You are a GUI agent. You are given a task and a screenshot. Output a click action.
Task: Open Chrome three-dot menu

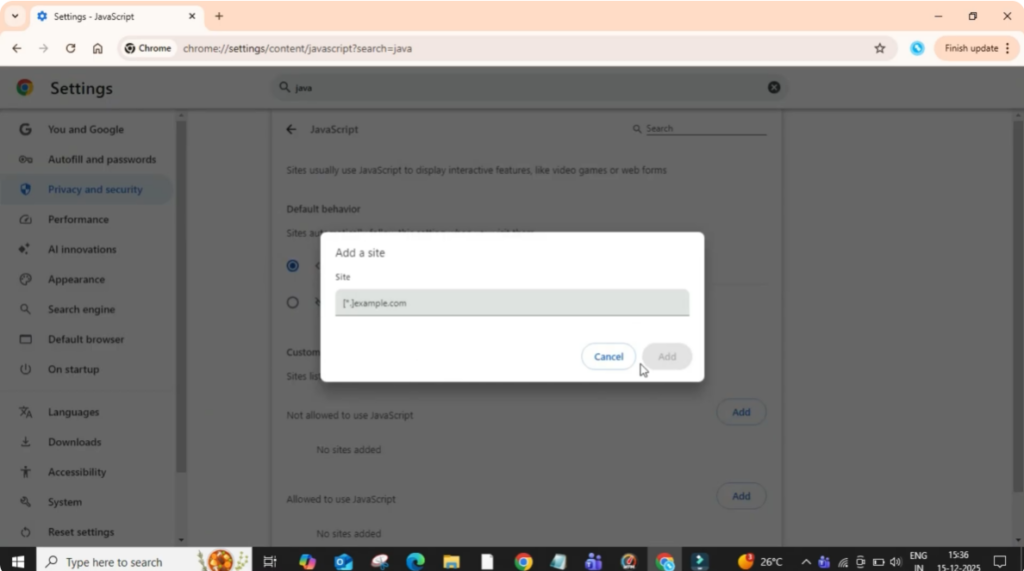(1008, 48)
